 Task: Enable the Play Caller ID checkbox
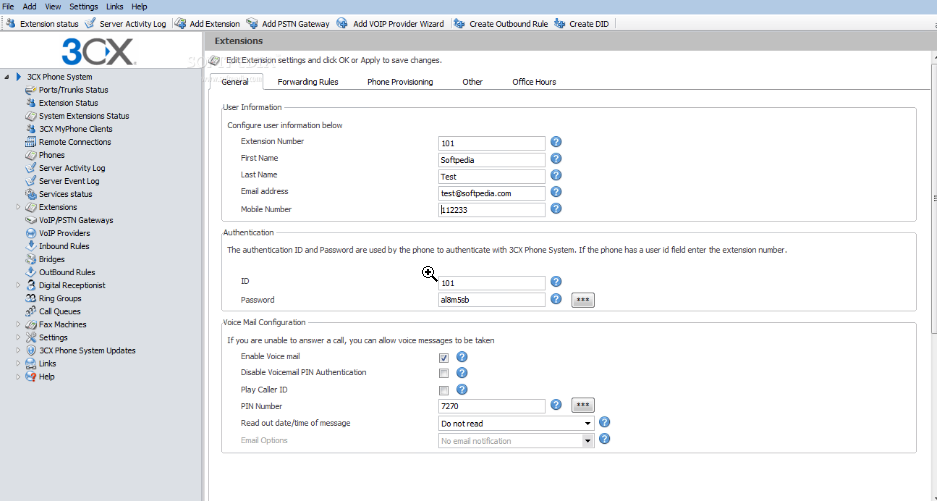[443, 390]
